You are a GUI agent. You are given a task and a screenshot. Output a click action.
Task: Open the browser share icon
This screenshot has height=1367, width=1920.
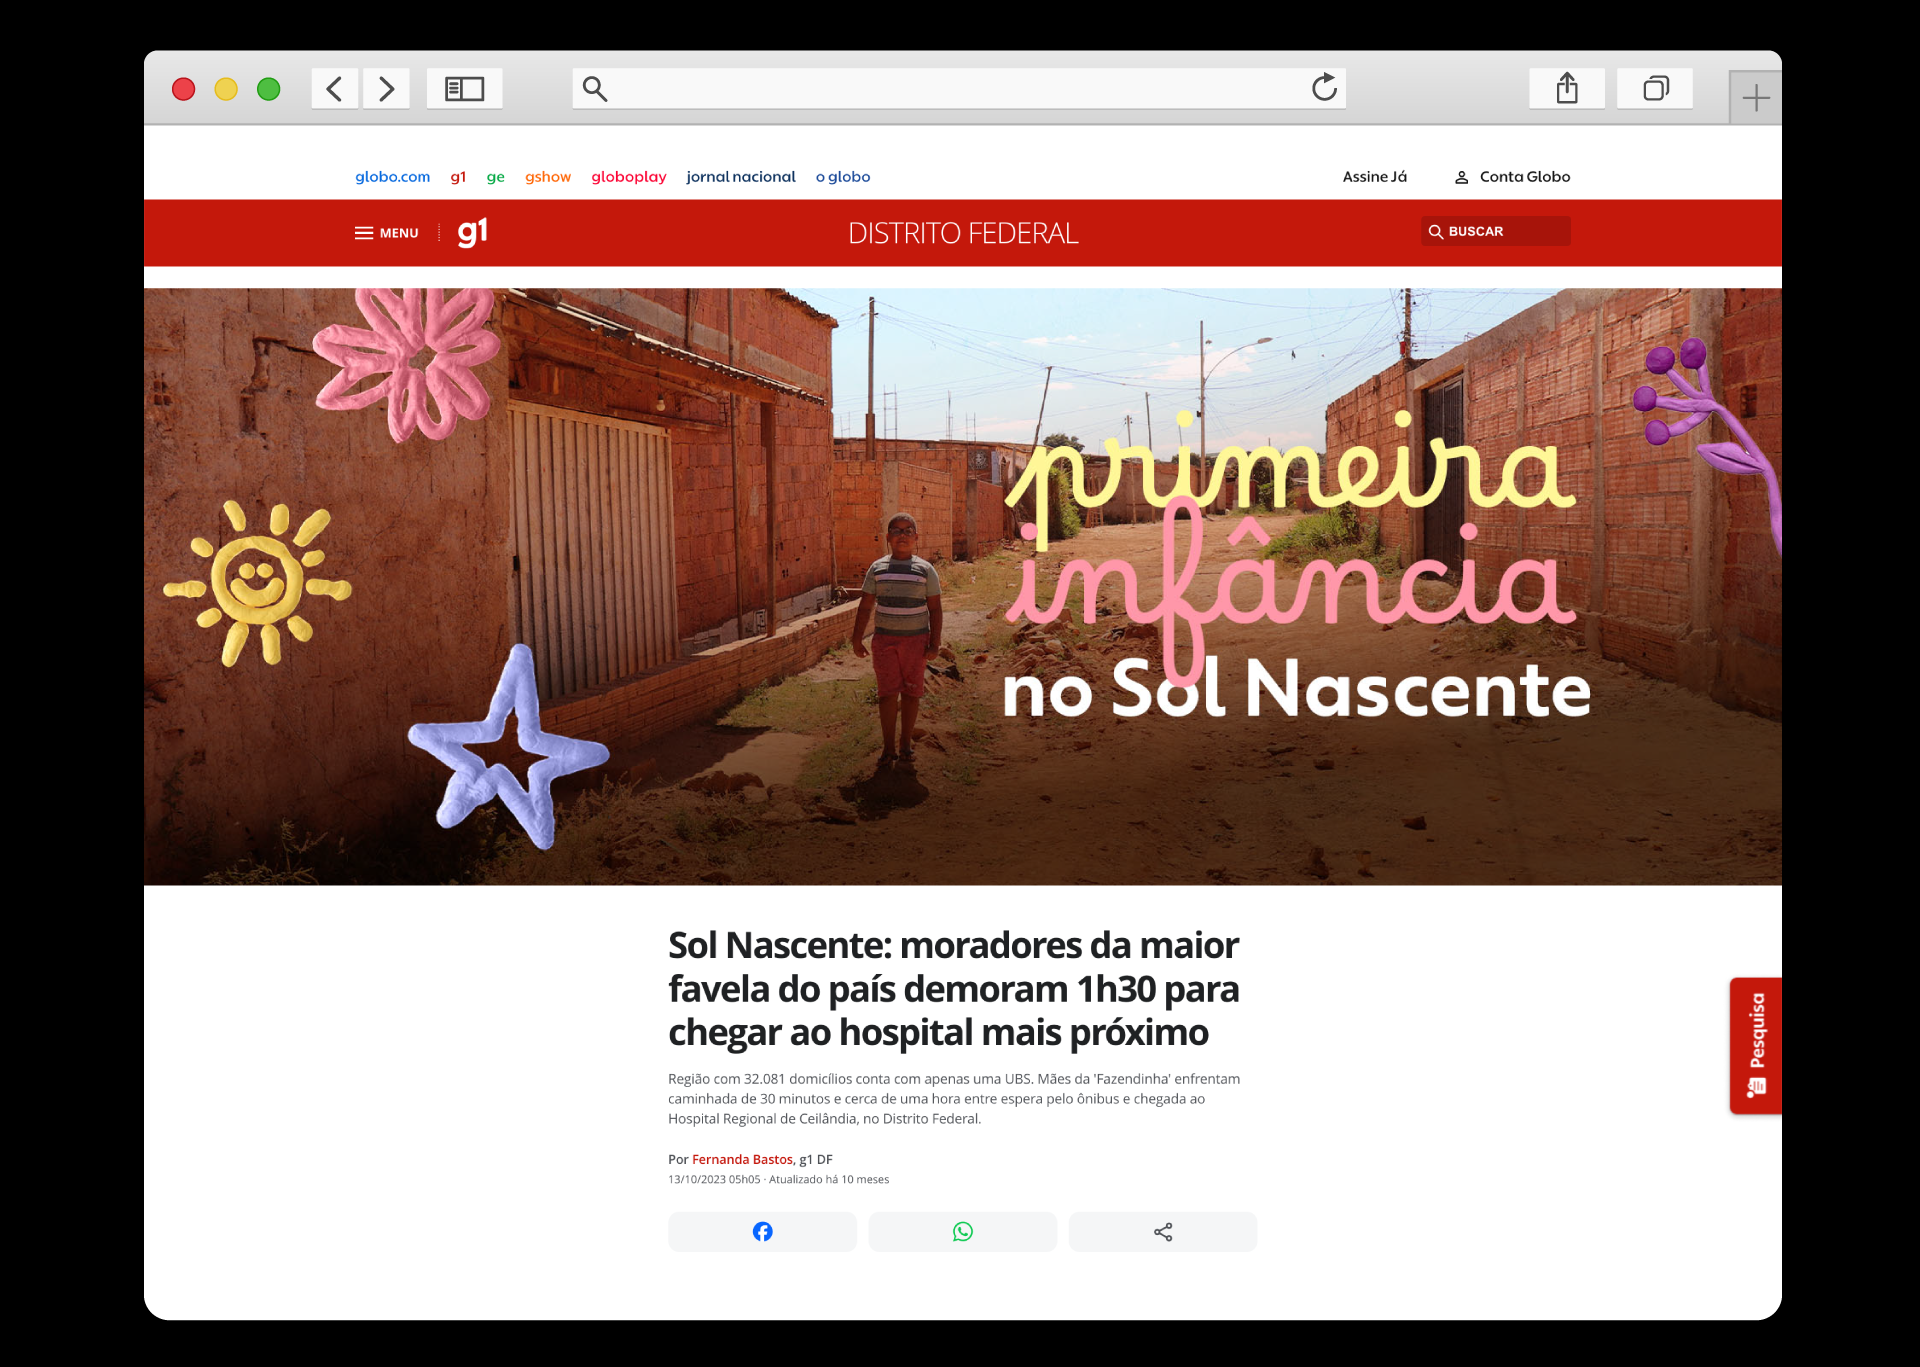coord(1567,89)
